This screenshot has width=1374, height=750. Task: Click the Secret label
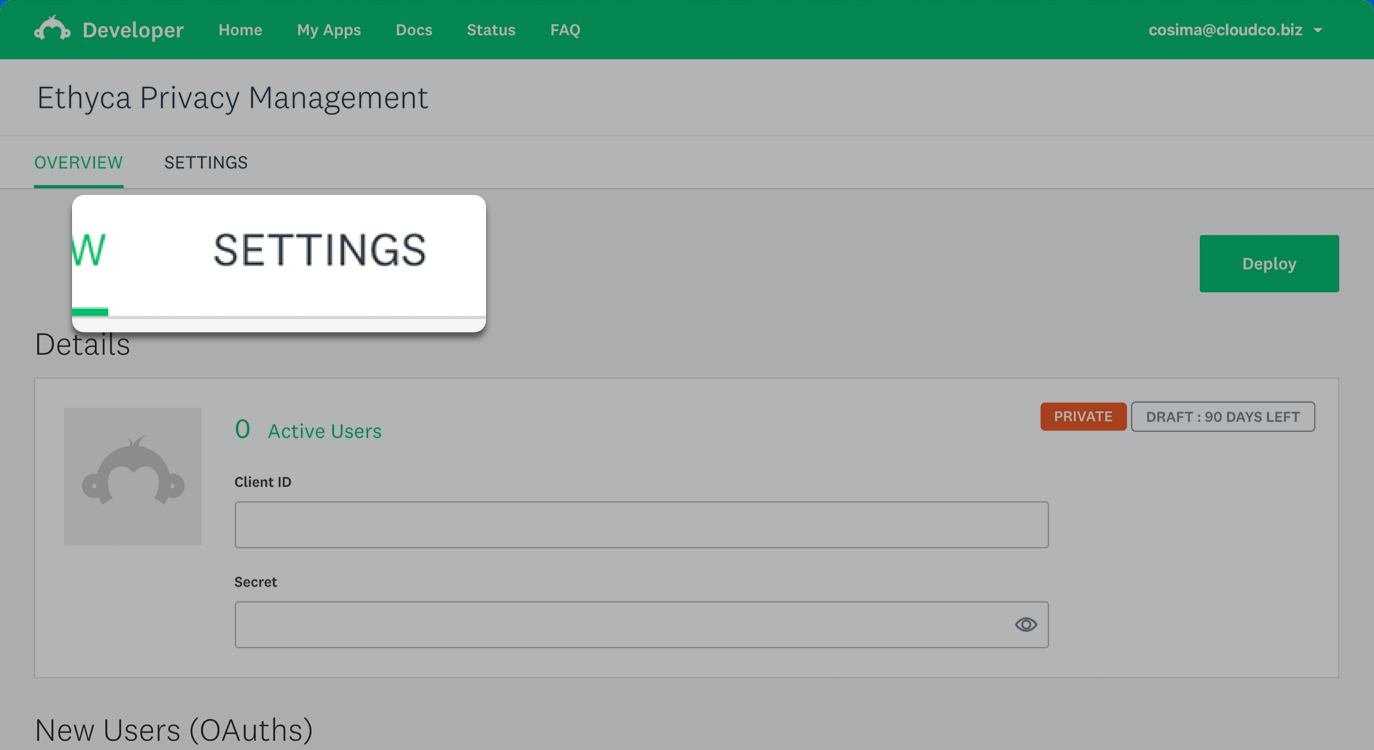coord(256,582)
